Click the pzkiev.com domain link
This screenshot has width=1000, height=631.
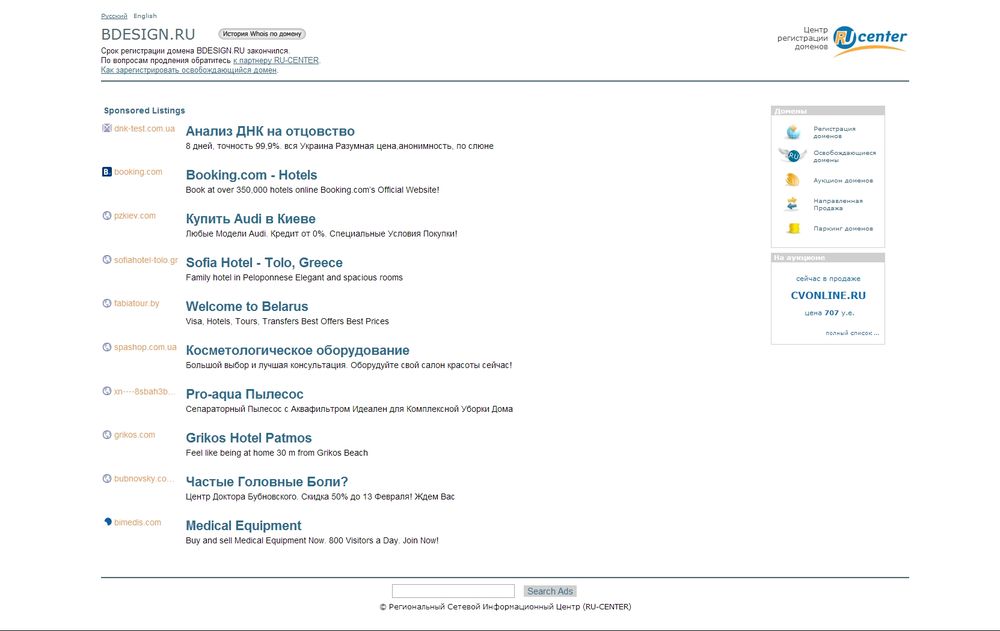(x=135, y=216)
